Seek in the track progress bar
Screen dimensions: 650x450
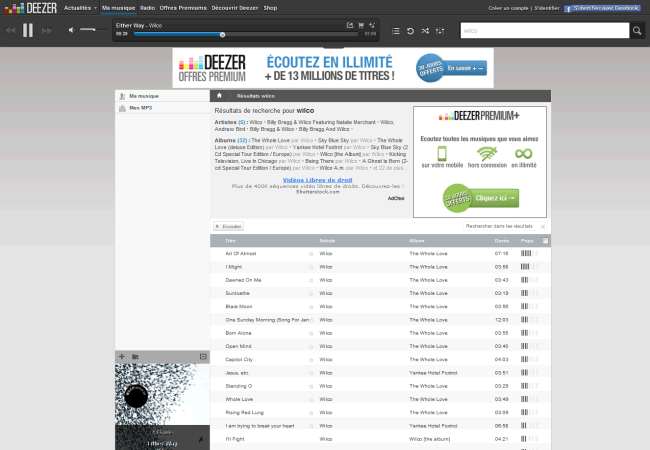pos(245,35)
